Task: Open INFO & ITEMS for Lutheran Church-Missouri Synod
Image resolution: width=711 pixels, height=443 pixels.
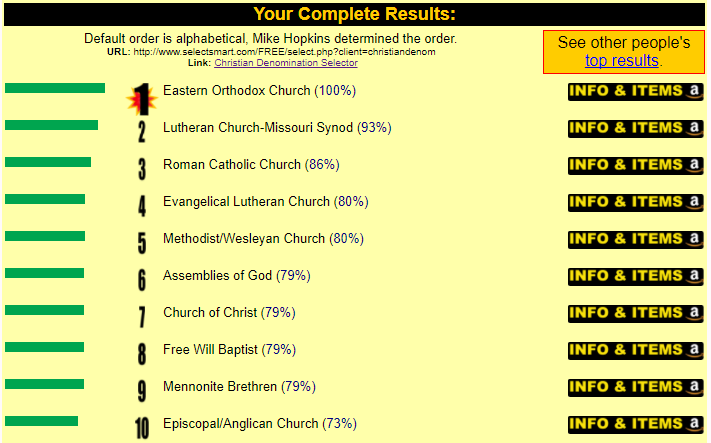Action: click(635, 129)
